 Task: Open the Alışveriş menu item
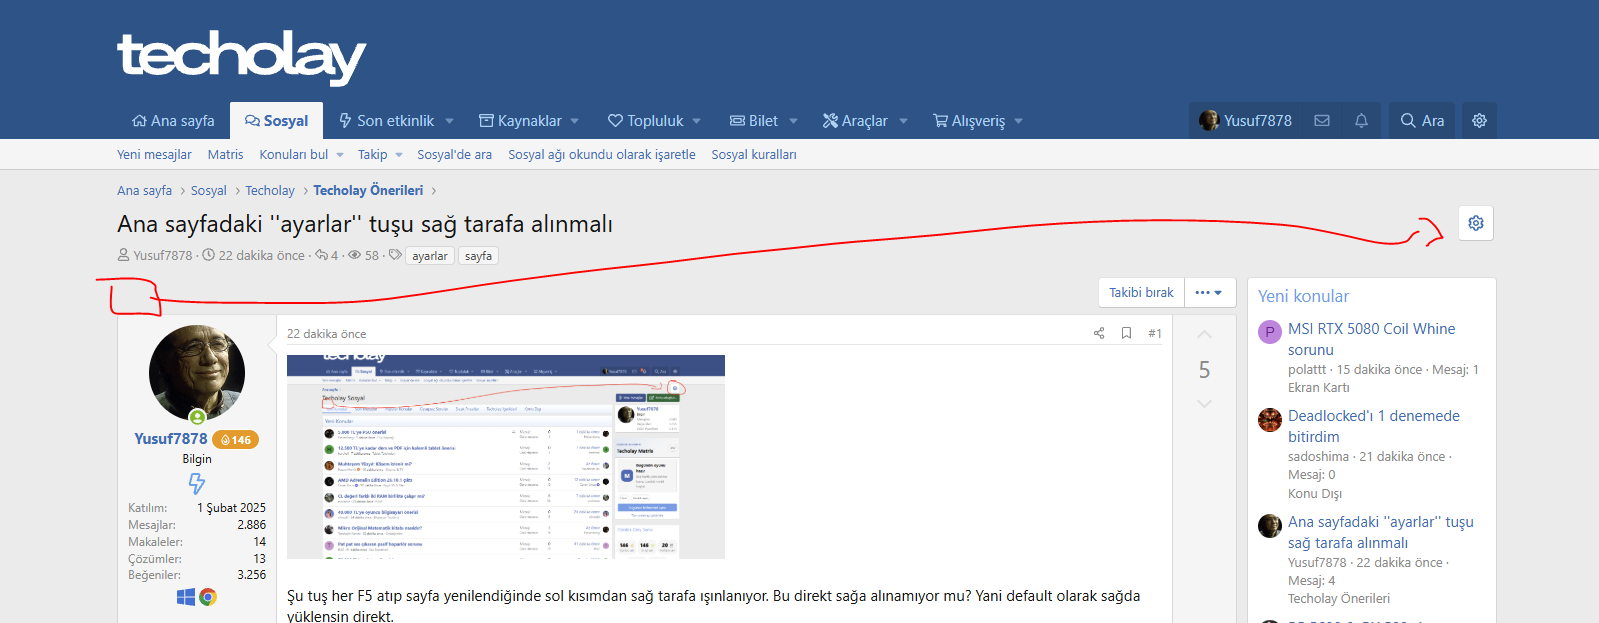969,121
